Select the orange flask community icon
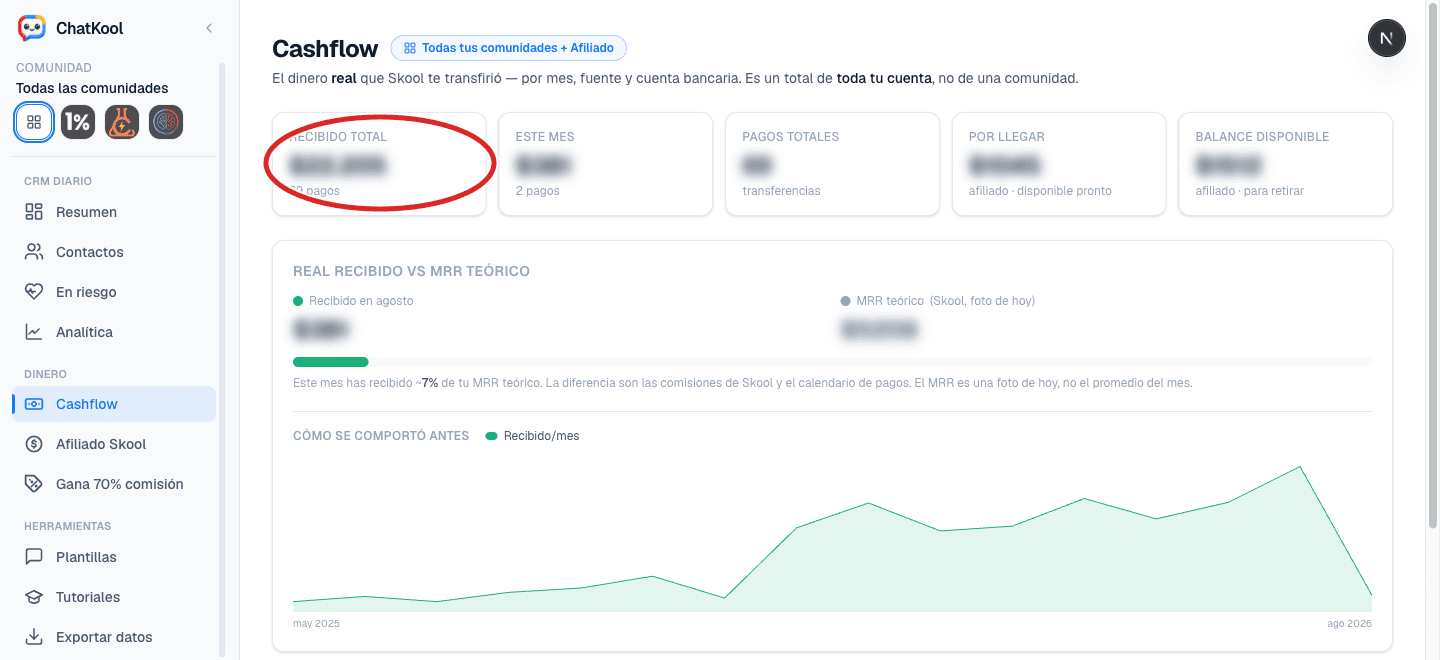Image resolution: width=1440 pixels, height=660 pixels. pyautogui.click(x=122, y=122)
